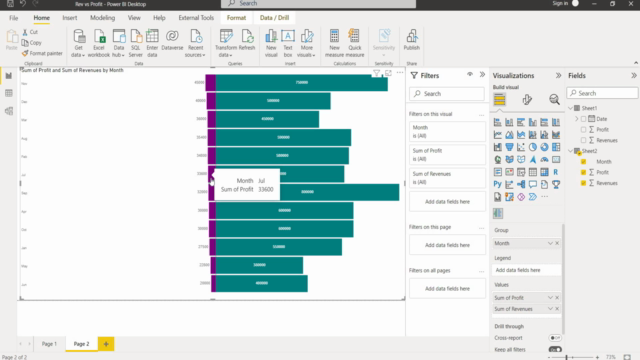Viewport: 640px width, 360px height.
Task: Uncheck the Month field in Sheet2
Action: pyautogui.click(x=583, y=162)
